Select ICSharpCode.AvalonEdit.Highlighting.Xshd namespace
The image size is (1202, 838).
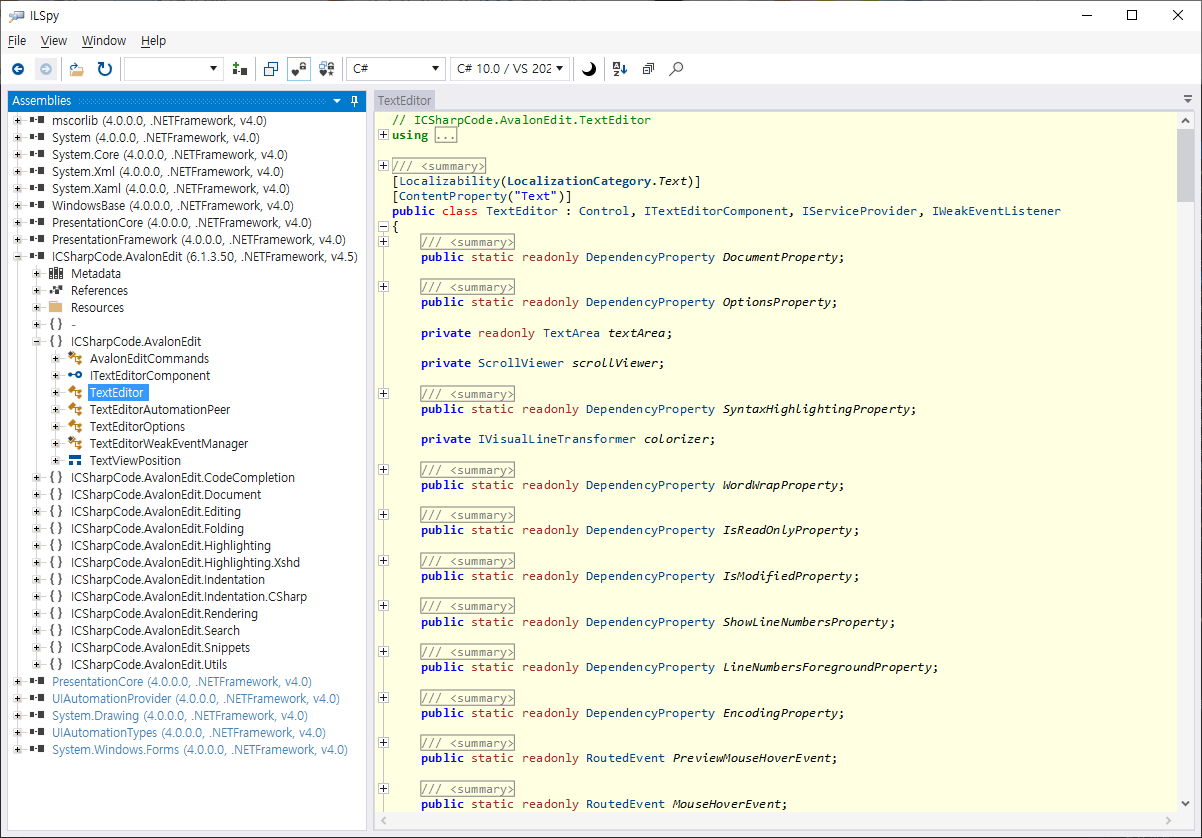[x=185, y=563]
